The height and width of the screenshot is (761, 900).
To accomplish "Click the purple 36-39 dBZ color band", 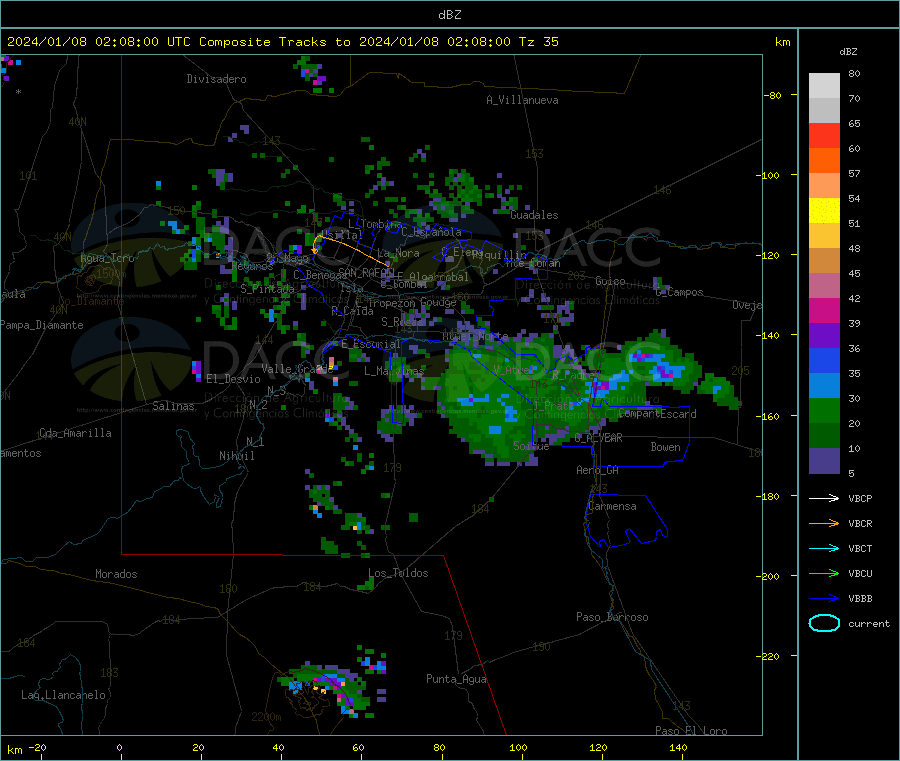I will point(824,336).
